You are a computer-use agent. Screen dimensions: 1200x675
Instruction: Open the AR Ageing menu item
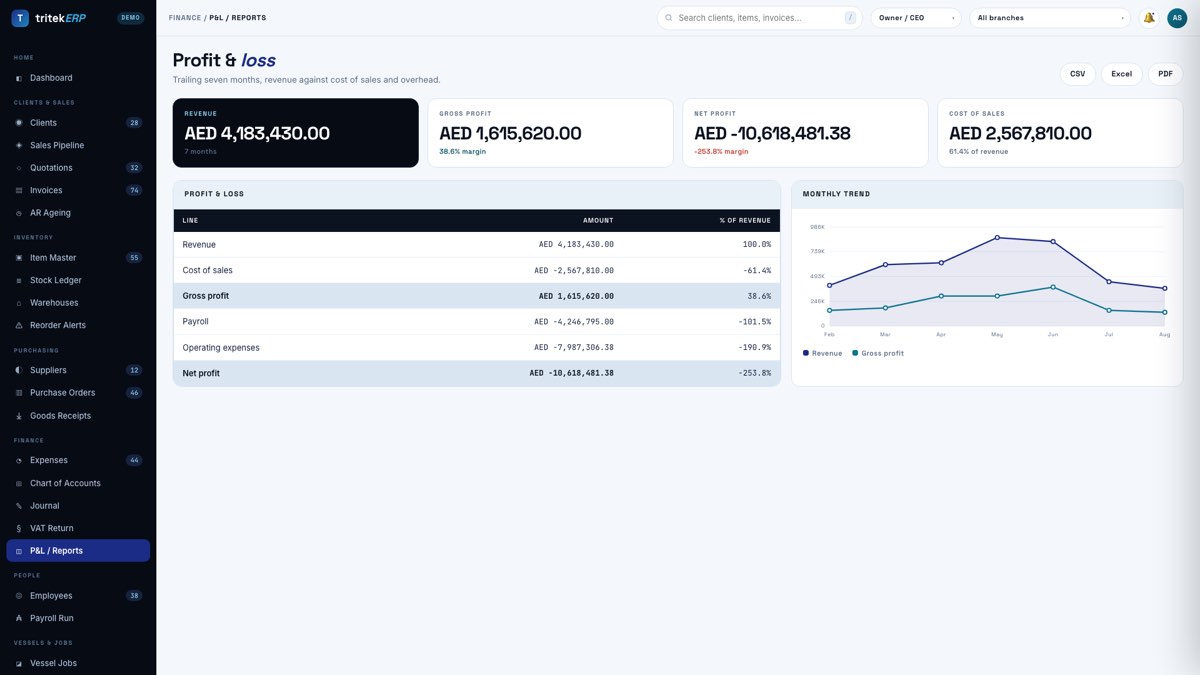(x=78, y=213)
